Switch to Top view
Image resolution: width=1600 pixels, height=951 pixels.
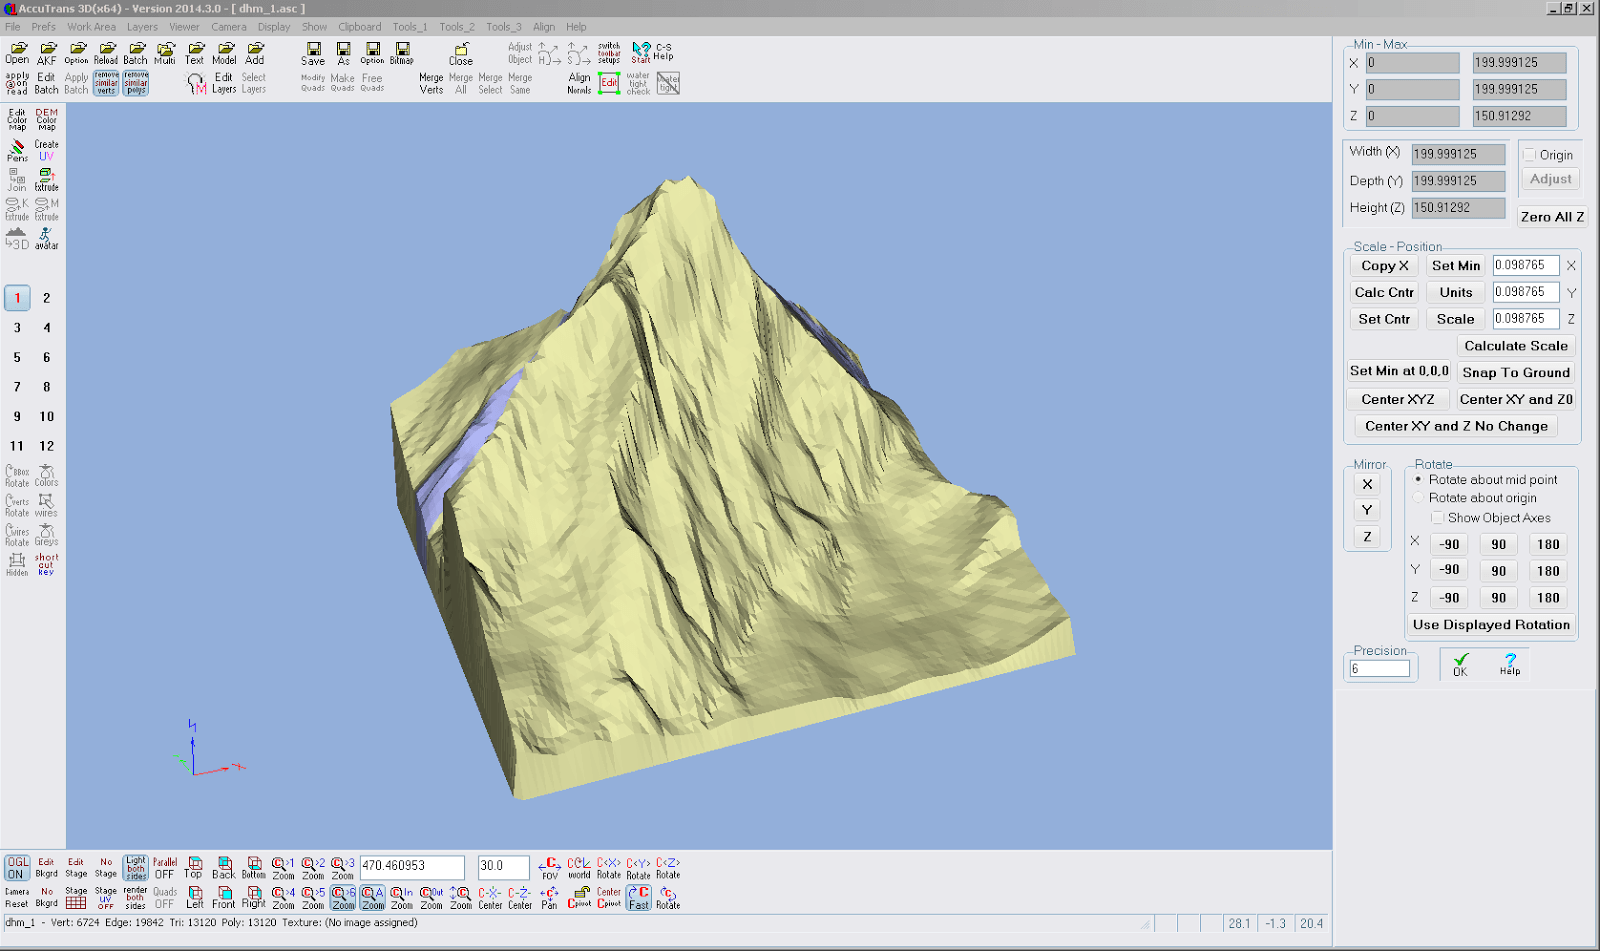click(x=194, y=865)
